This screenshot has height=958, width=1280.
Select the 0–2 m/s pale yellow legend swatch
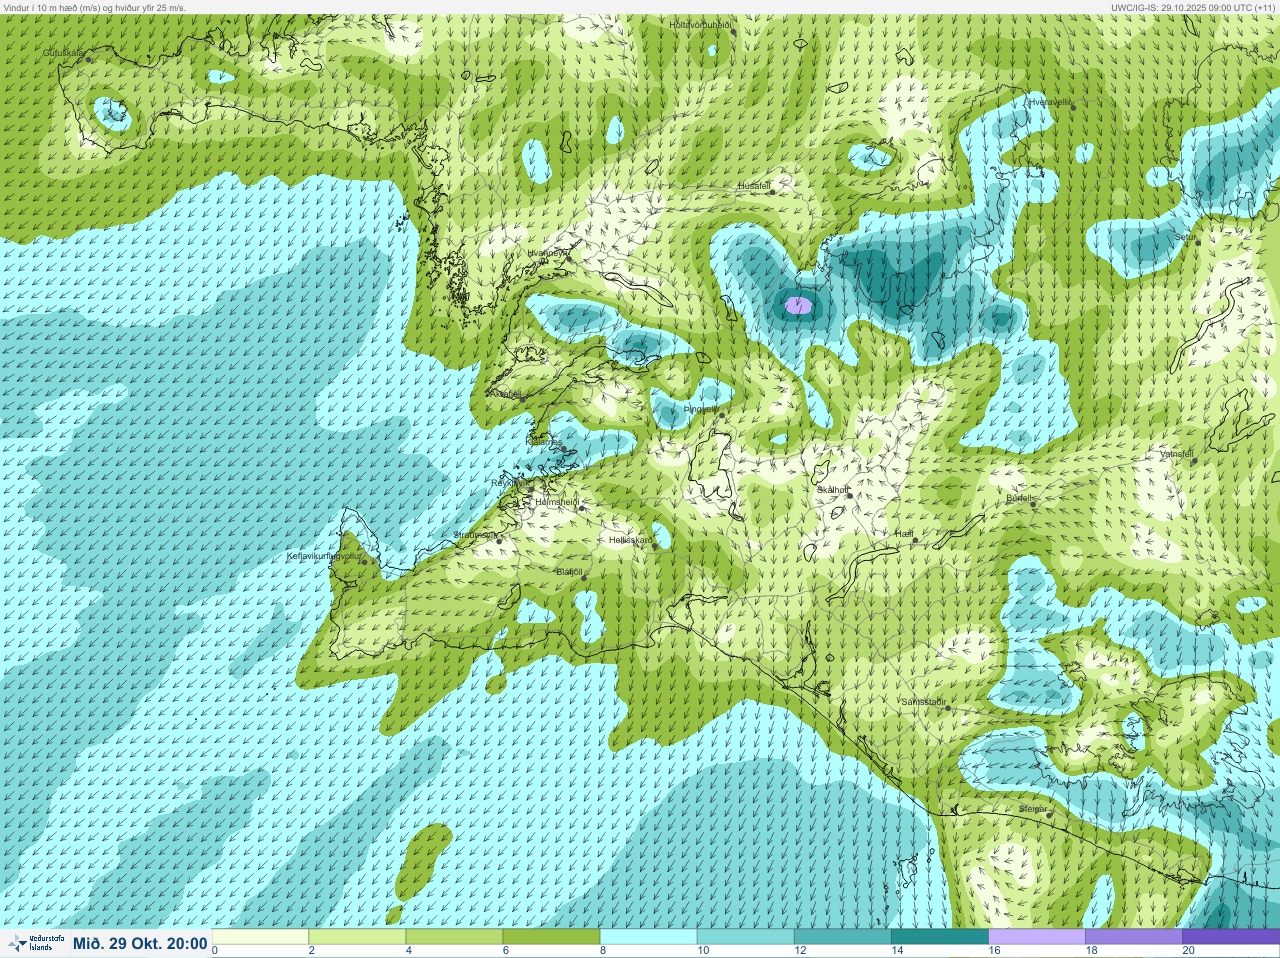(x=260, y=937)
